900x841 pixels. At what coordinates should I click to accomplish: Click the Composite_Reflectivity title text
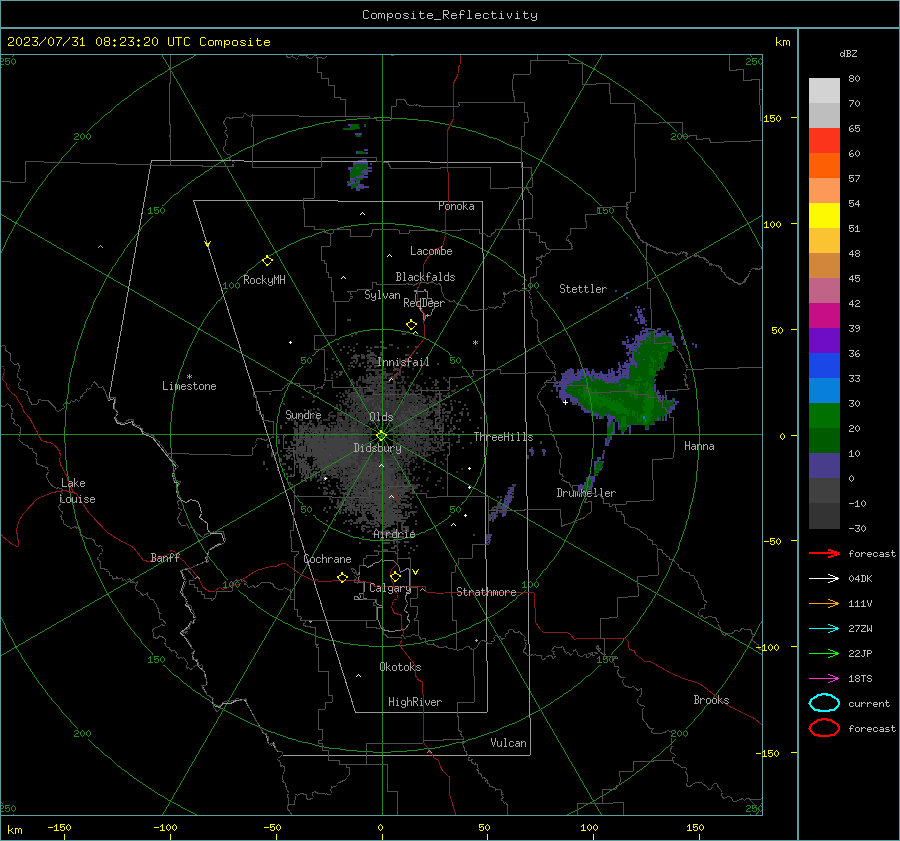coord(449,15)
